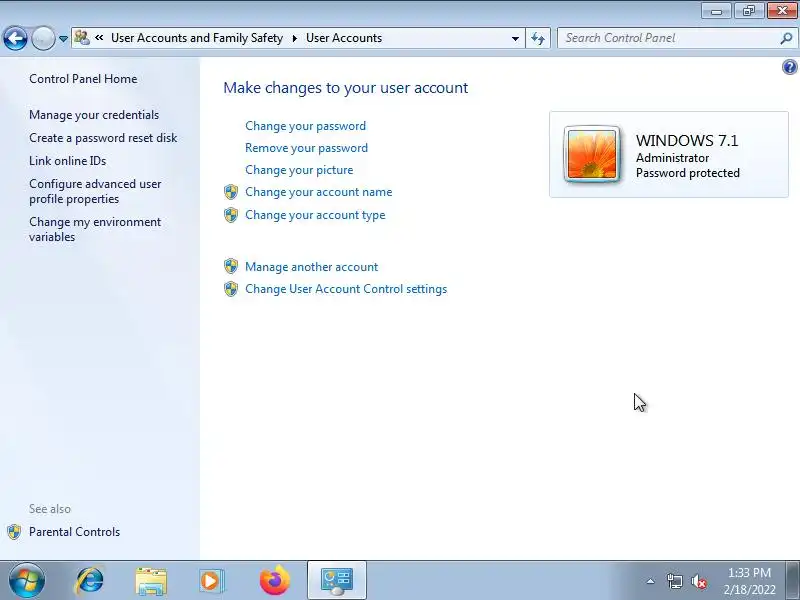Click Remove your password
800x600 pixels.
[x=306, y=148]
